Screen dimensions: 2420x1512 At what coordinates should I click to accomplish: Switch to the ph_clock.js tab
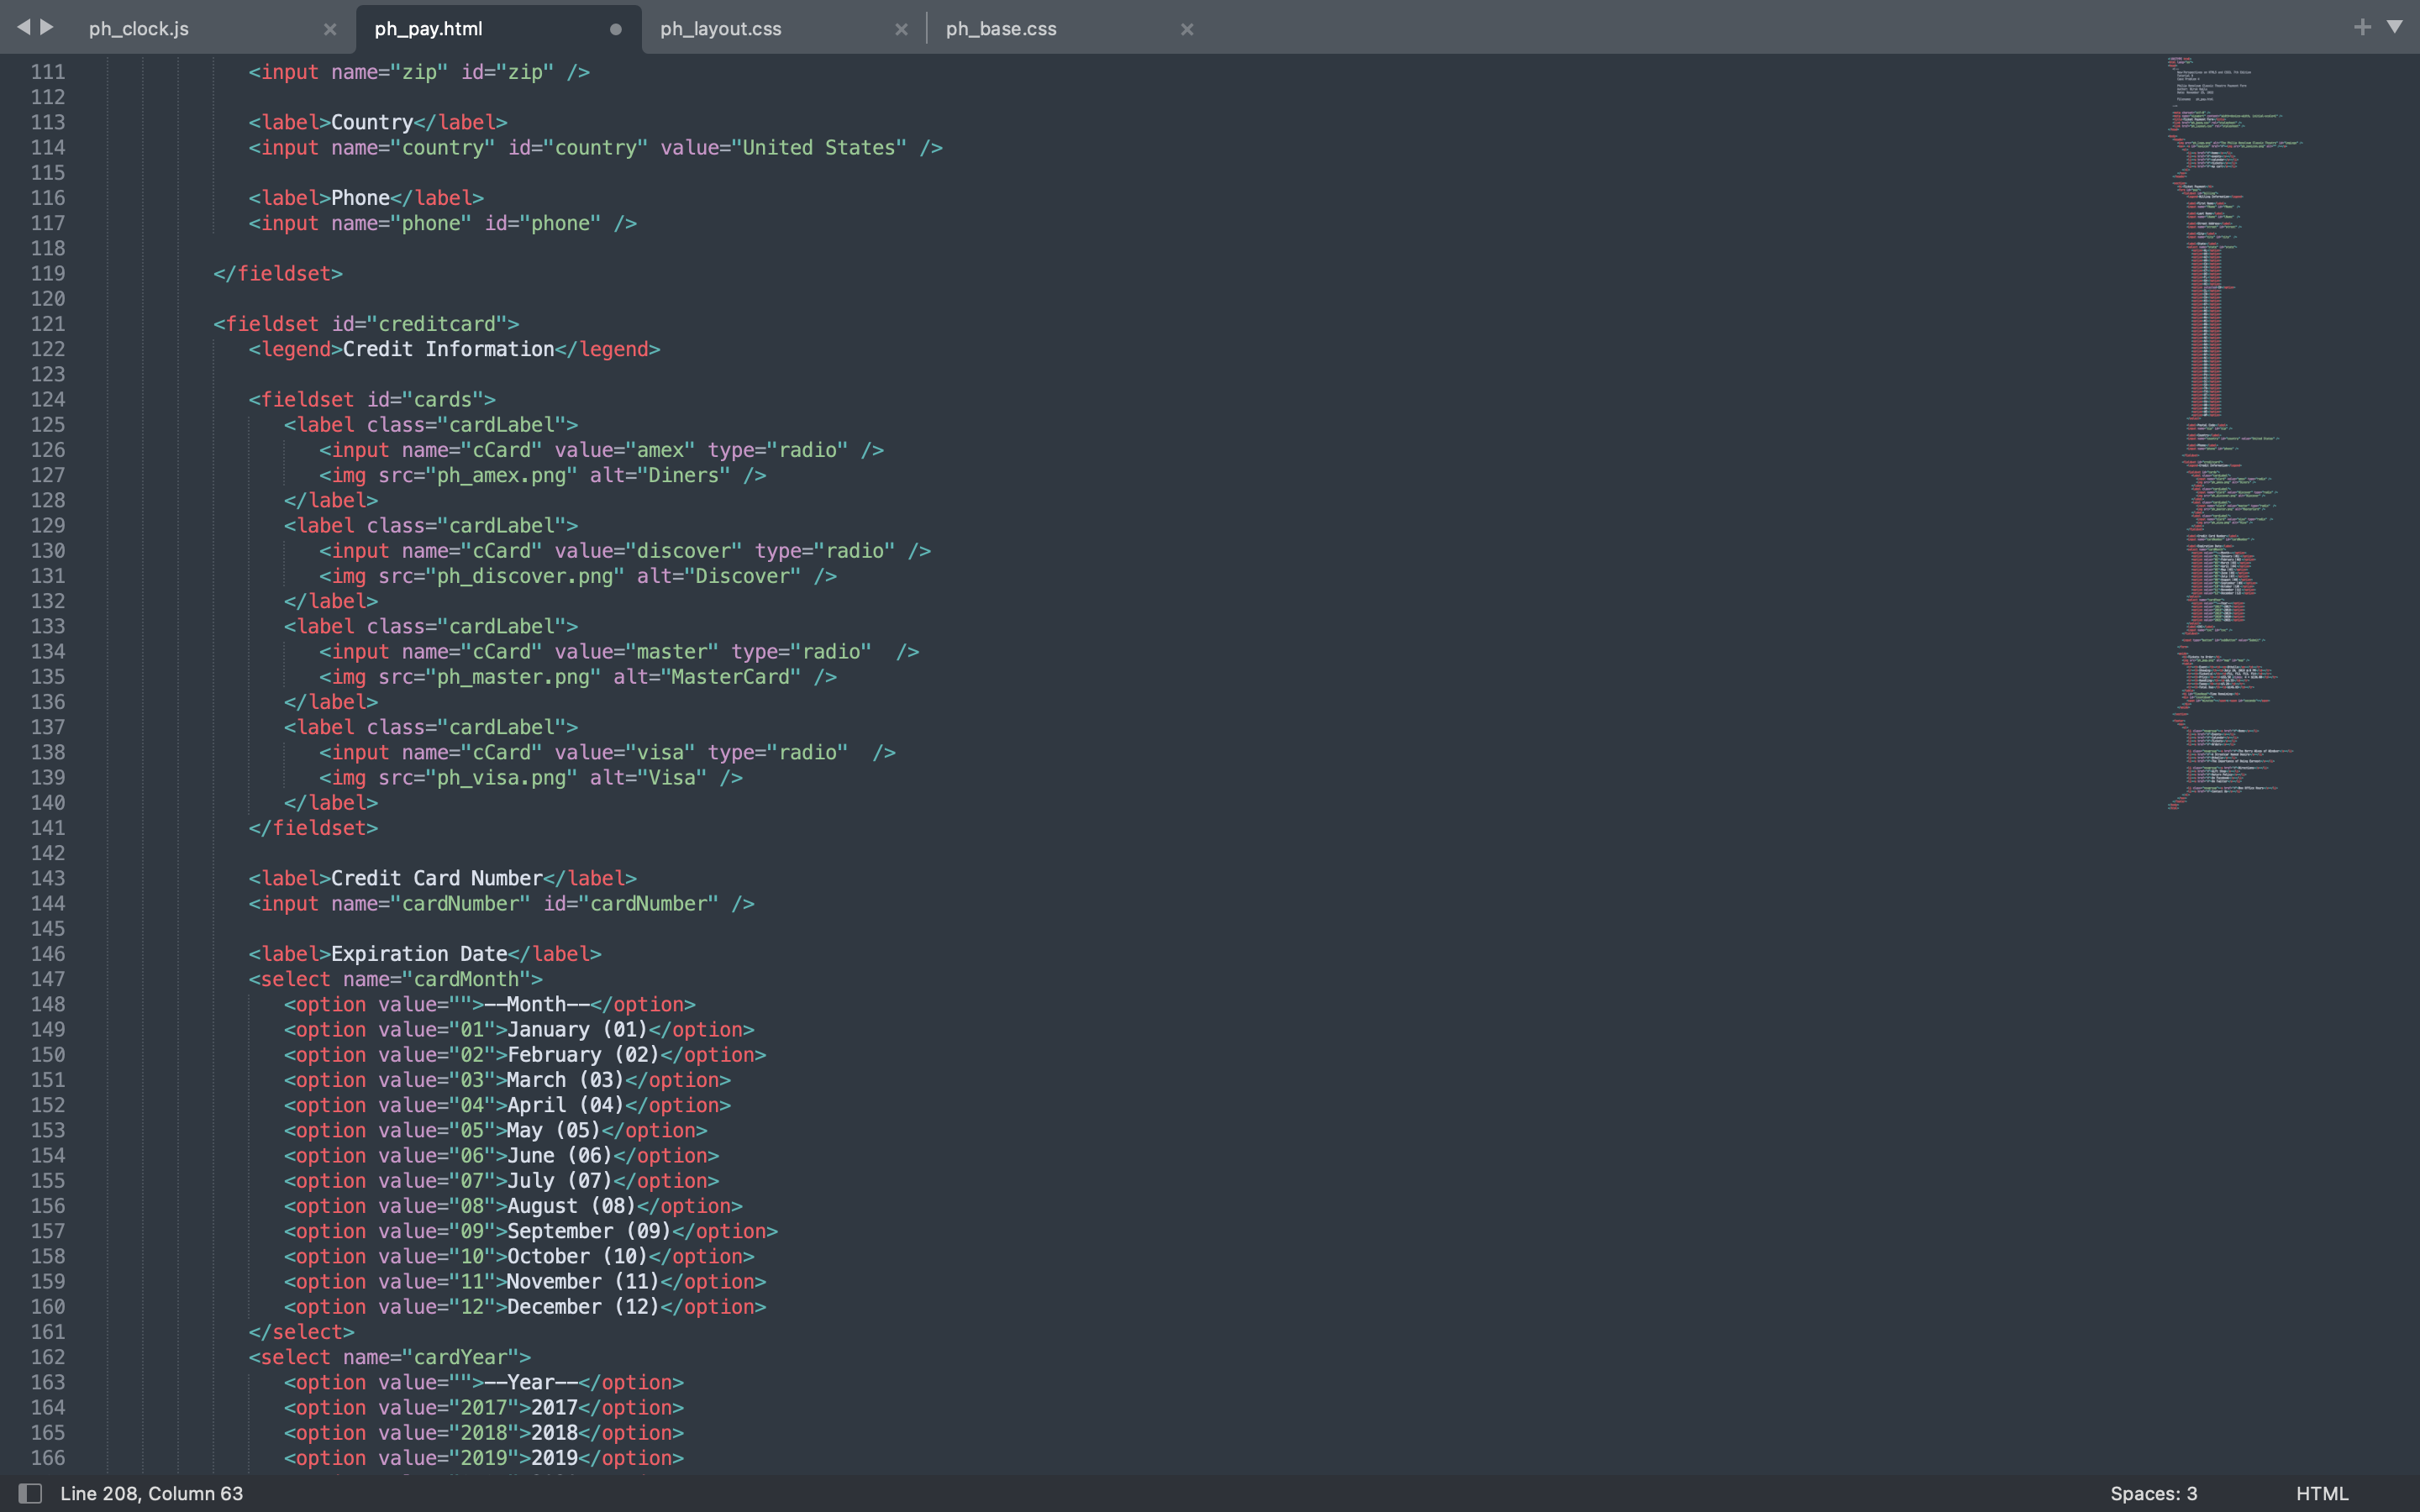[x=139, y=29]
